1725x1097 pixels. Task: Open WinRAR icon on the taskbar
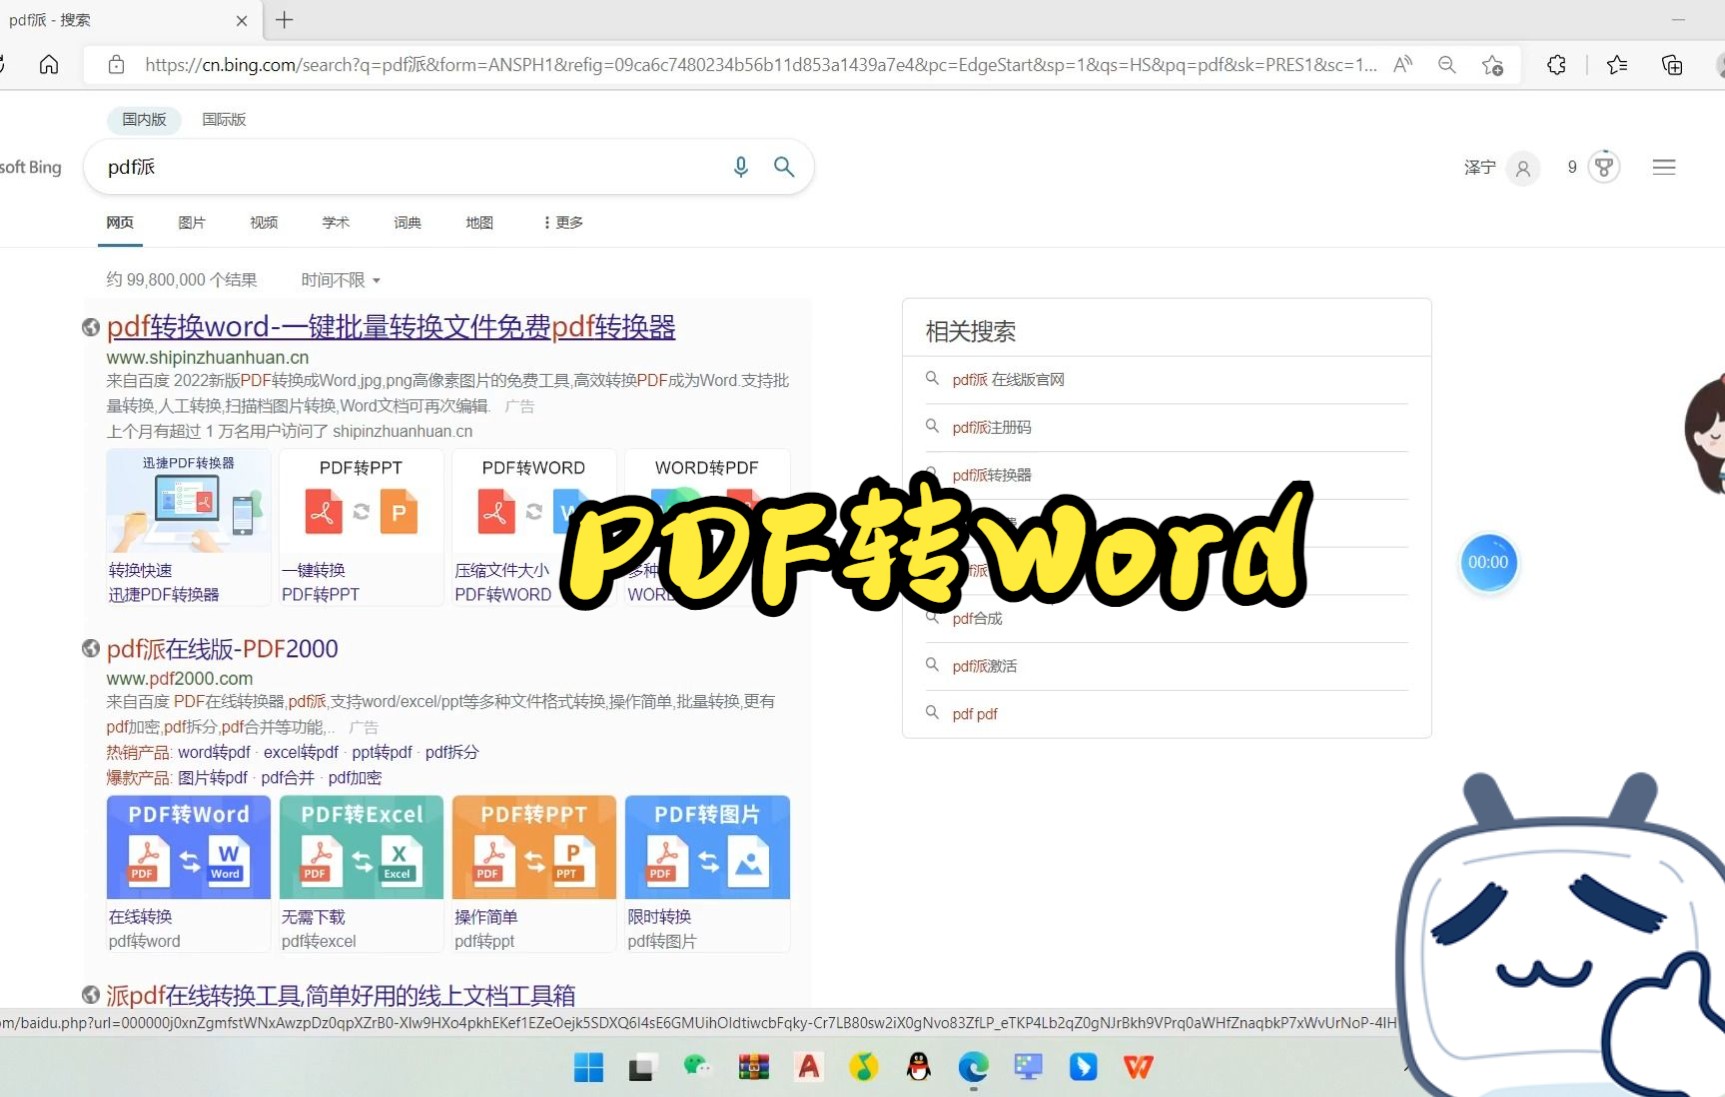pos(753,1067)
